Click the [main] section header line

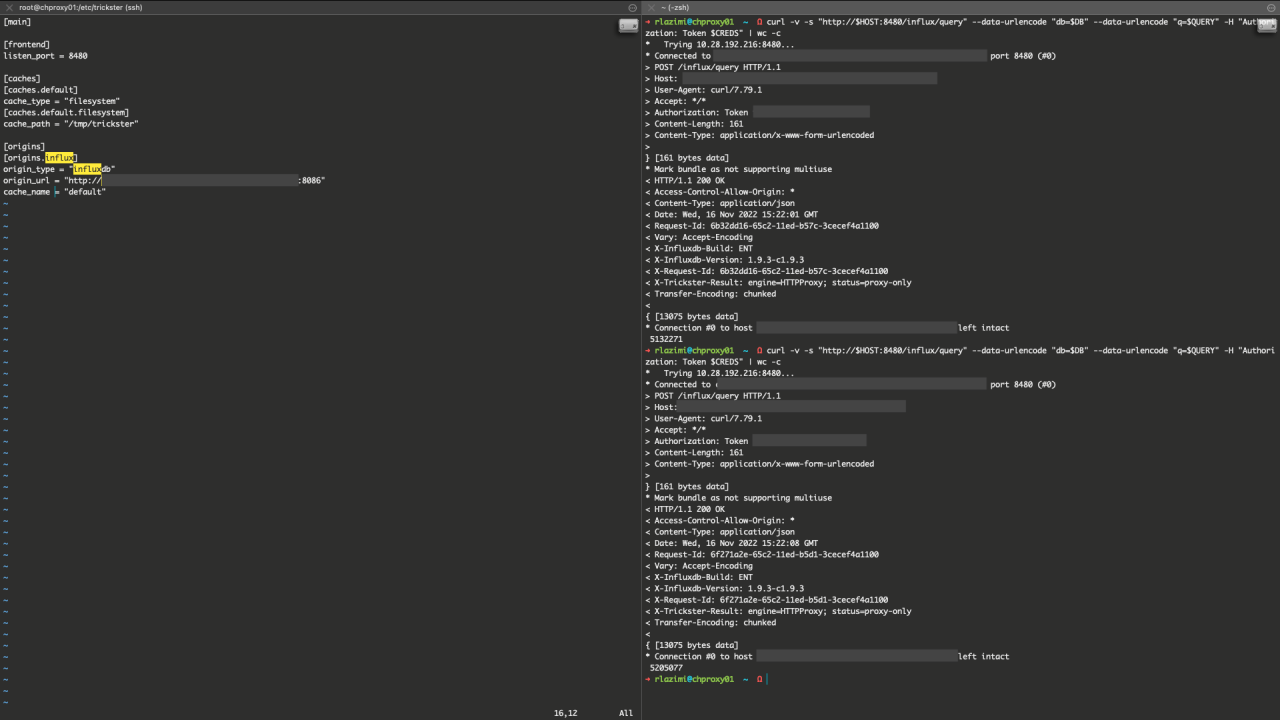coord(17,22)
